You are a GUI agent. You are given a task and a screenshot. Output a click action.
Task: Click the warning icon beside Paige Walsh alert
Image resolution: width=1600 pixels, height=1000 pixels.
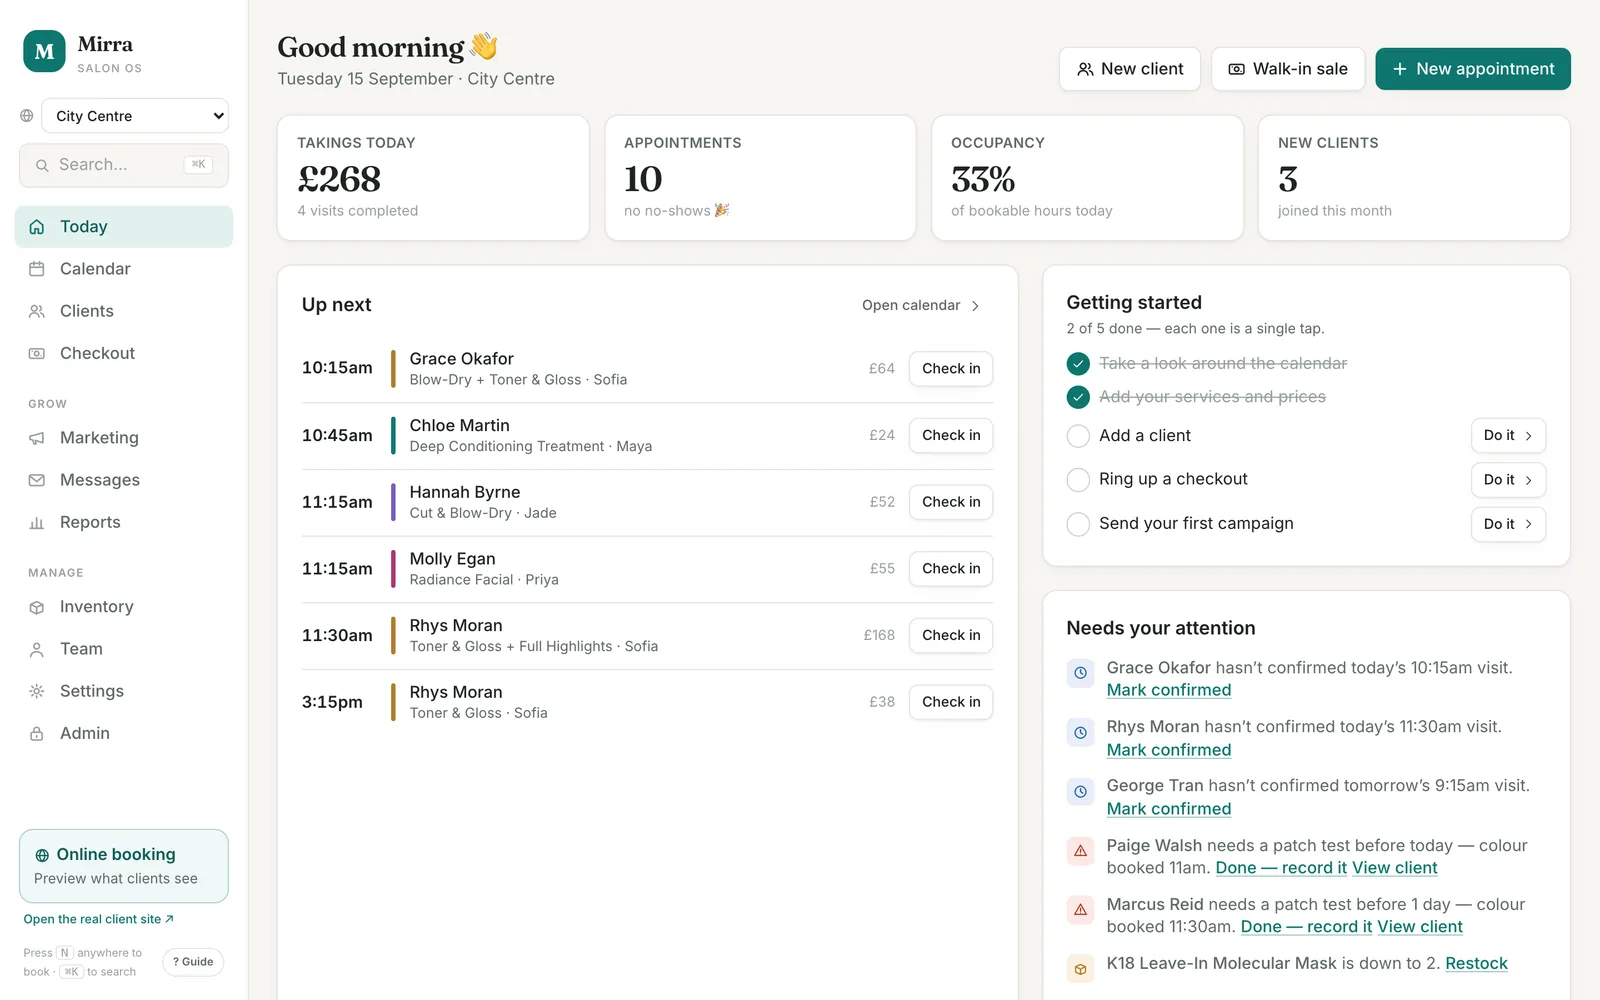click(x=1080, y=851)
